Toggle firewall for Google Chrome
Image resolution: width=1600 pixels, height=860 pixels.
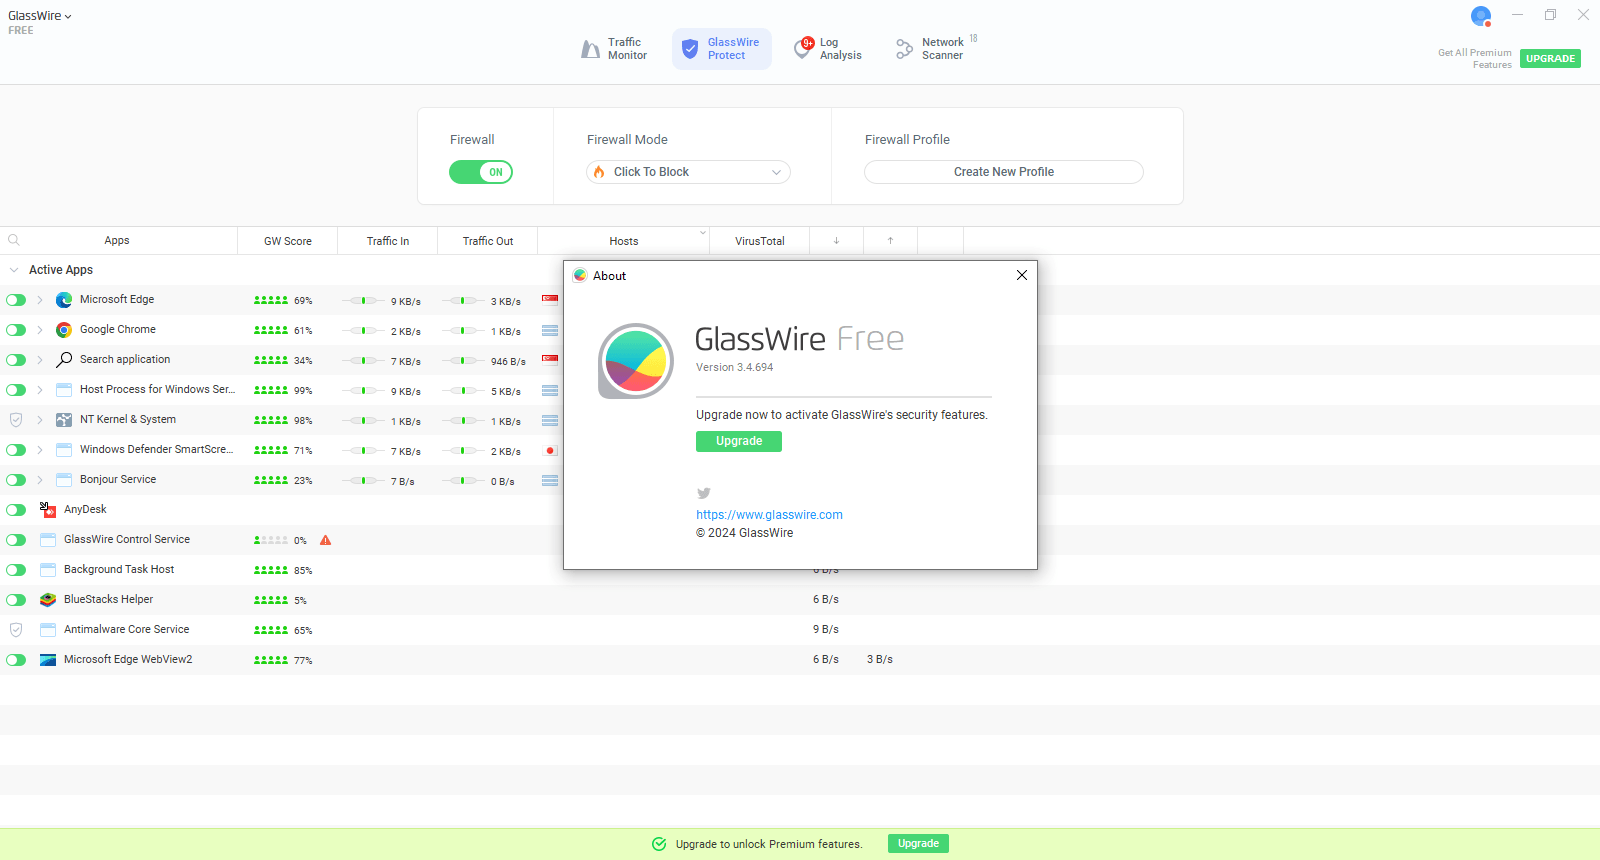[x=16, y=330]
